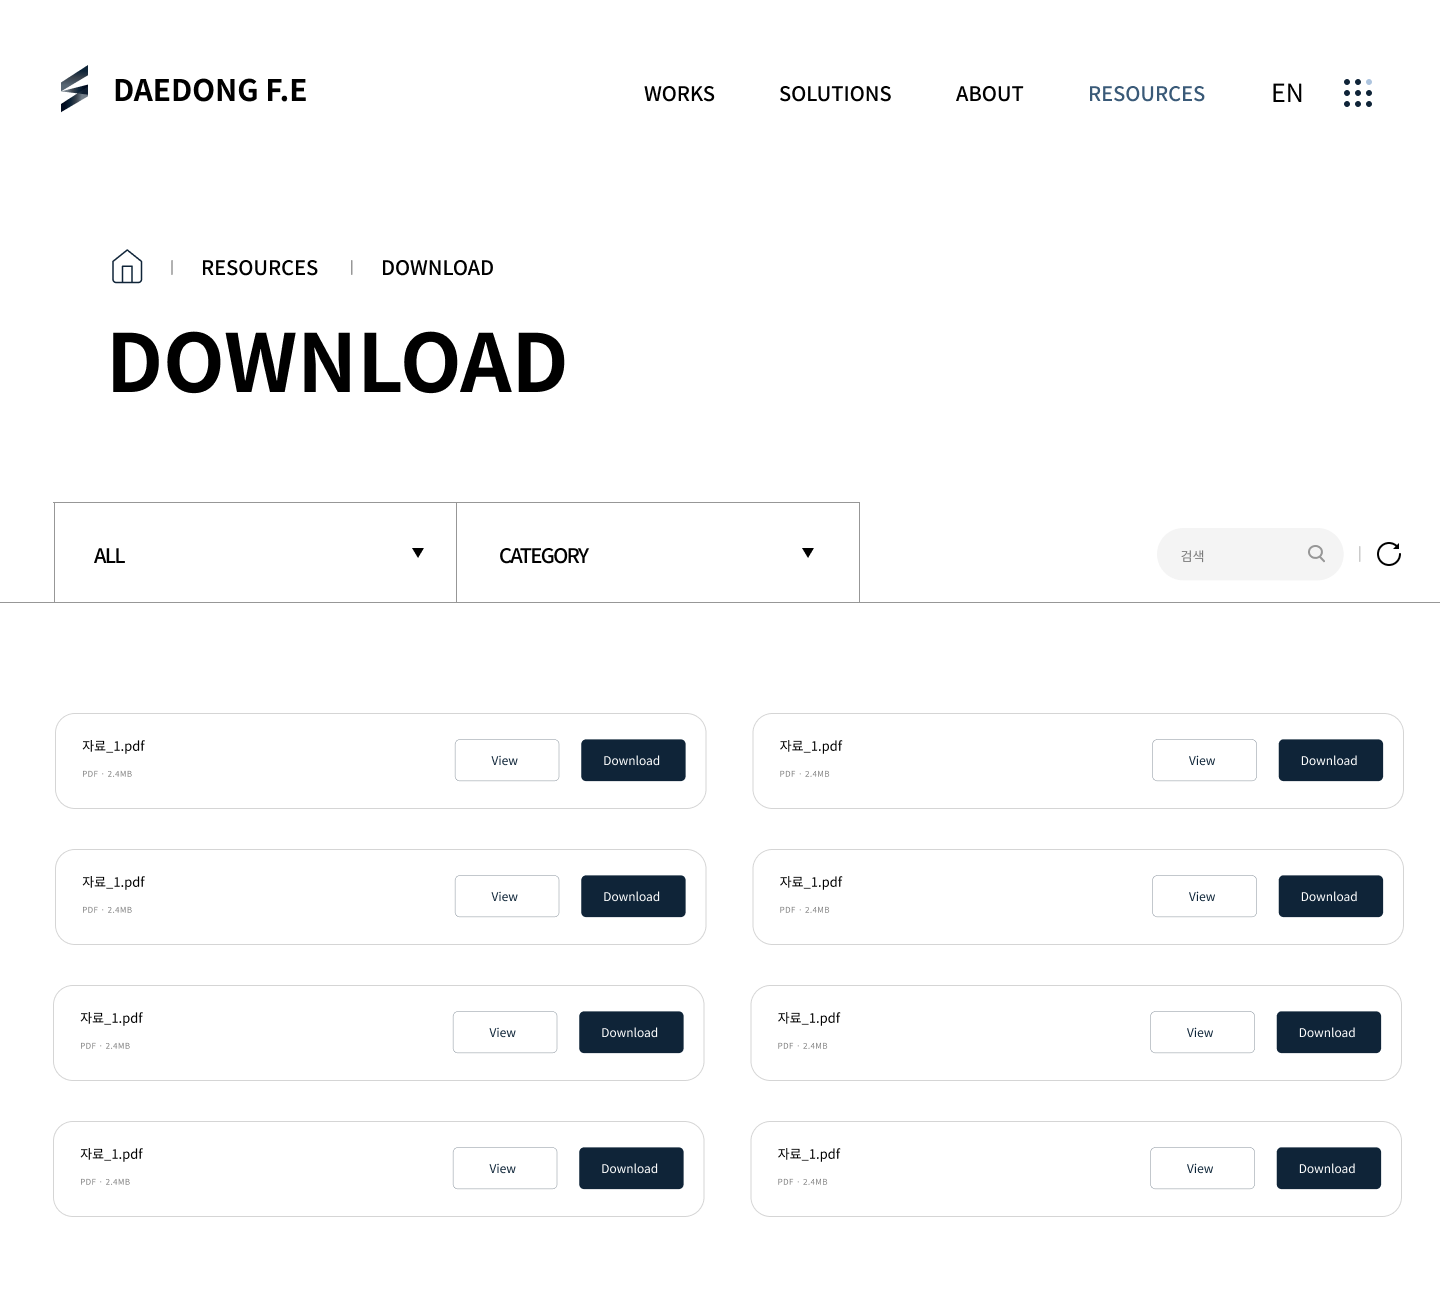
Task: Open the dotted grid menu icon
Action: point(1357,93)
